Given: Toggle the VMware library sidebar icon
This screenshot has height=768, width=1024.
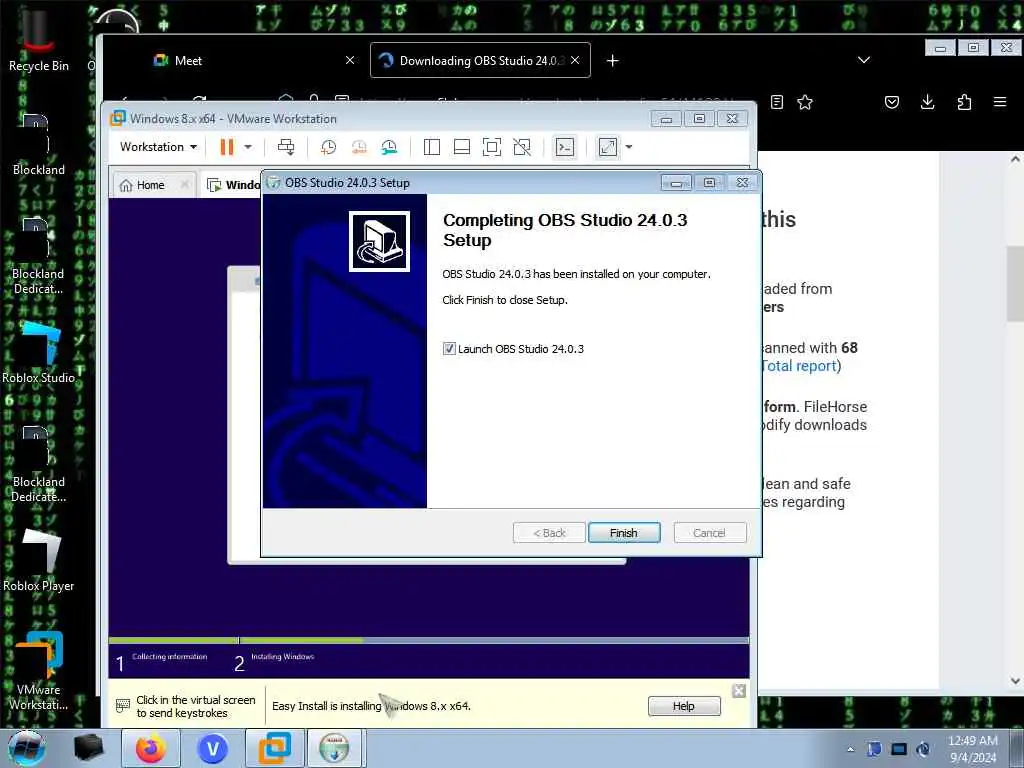Looking at the screenshot, I should (432, 147).
